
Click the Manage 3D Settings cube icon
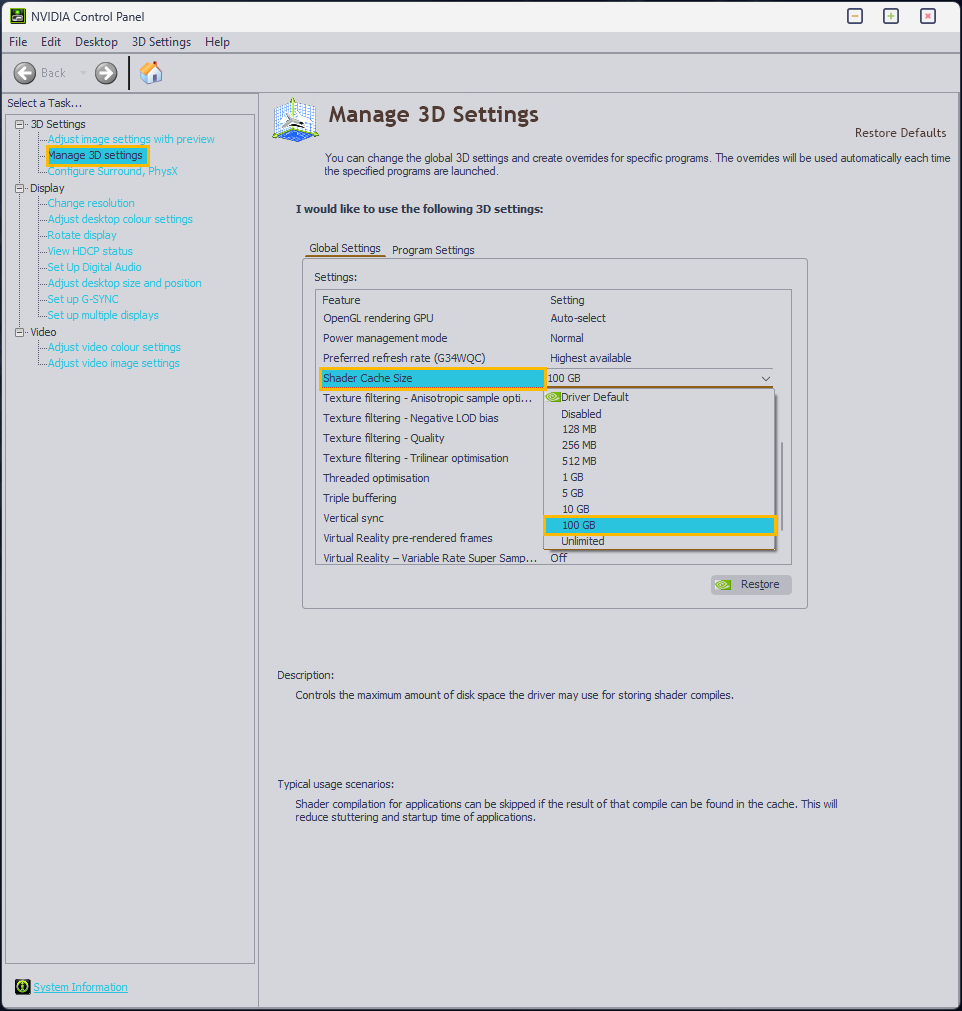coord(295,119)
